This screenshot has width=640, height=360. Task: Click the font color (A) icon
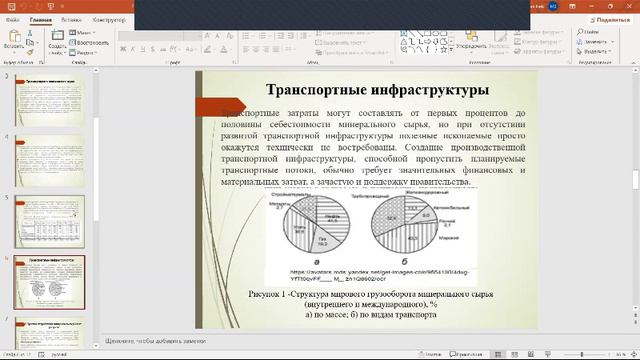(224, 50)
